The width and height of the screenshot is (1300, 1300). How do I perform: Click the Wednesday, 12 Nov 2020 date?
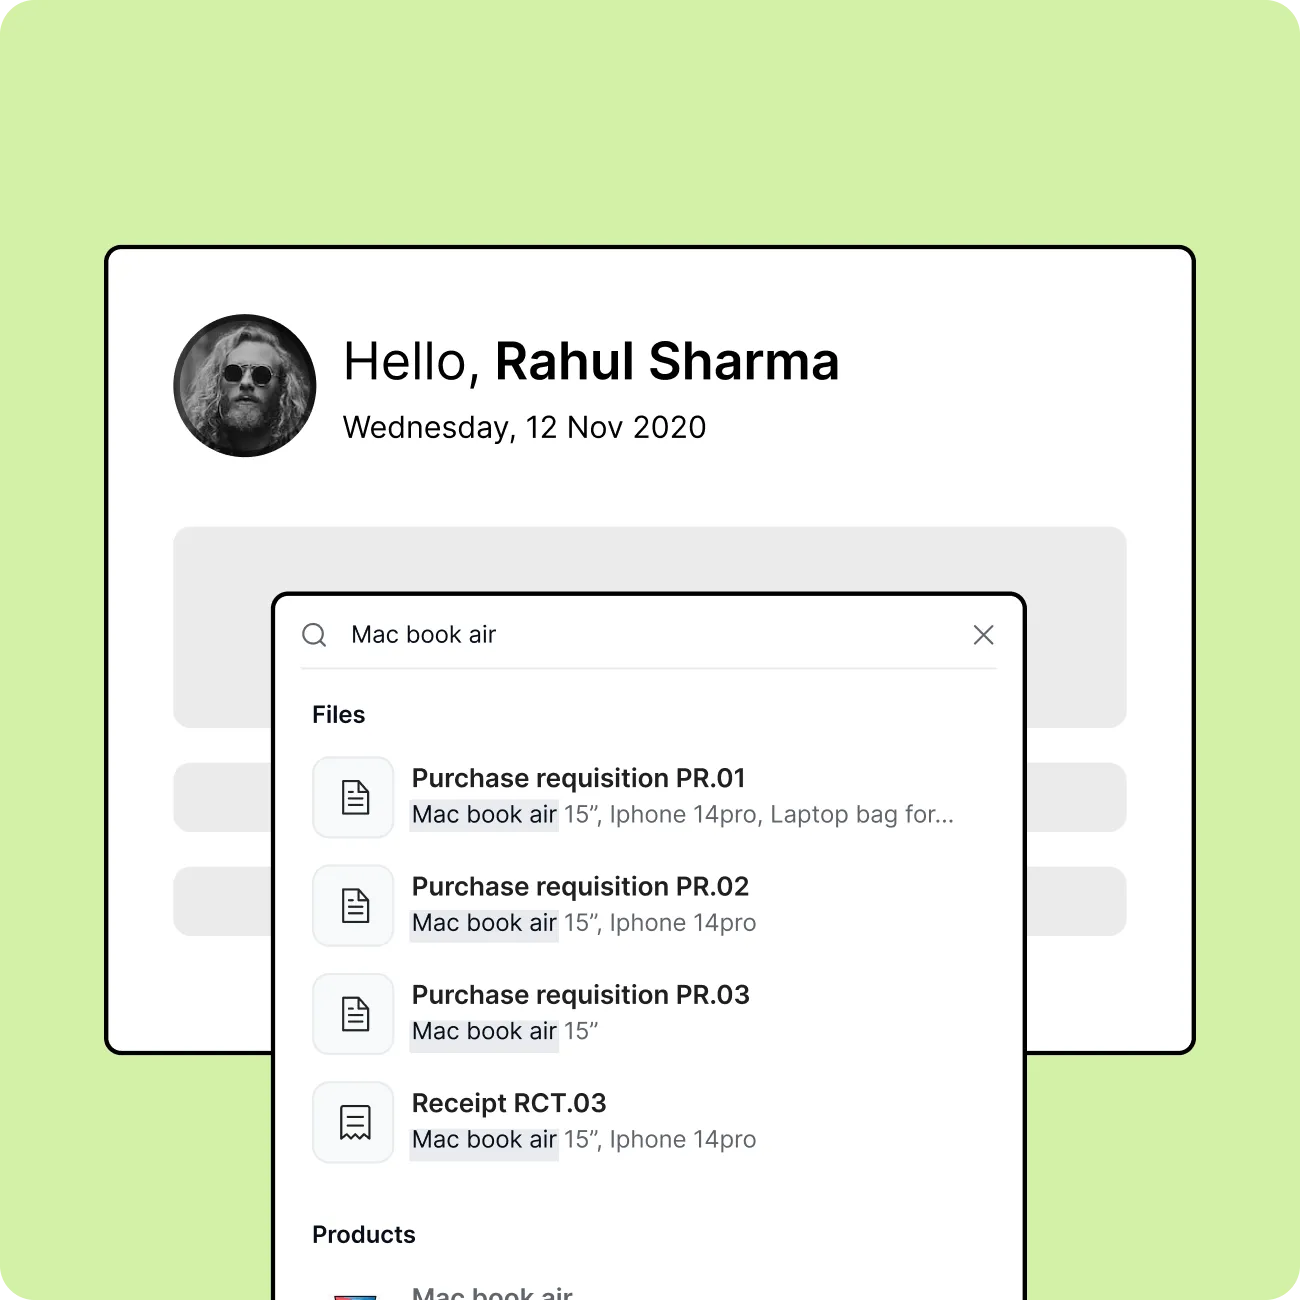tap(524, 427)
